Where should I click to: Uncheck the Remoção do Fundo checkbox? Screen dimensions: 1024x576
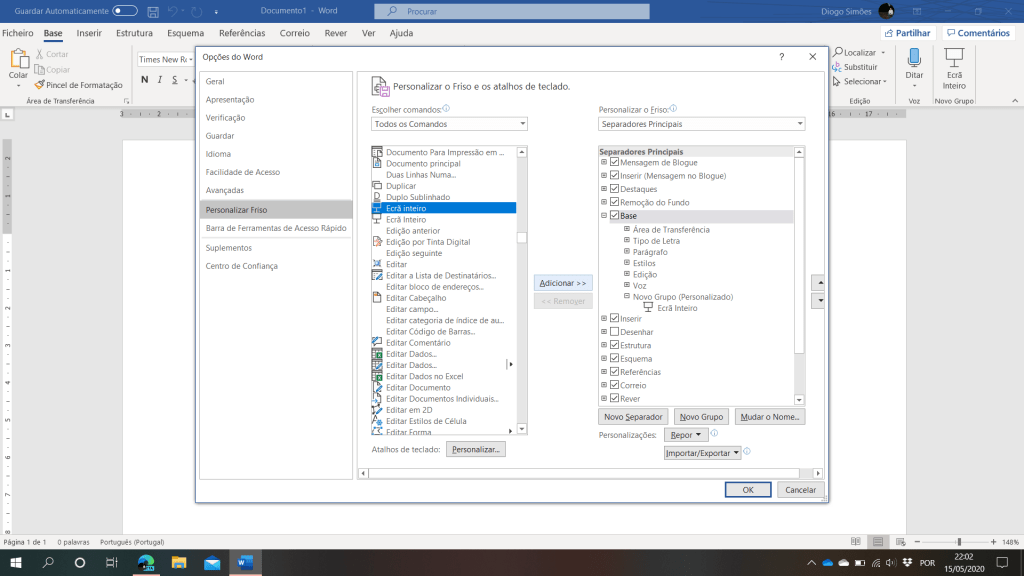click(615, 202)
